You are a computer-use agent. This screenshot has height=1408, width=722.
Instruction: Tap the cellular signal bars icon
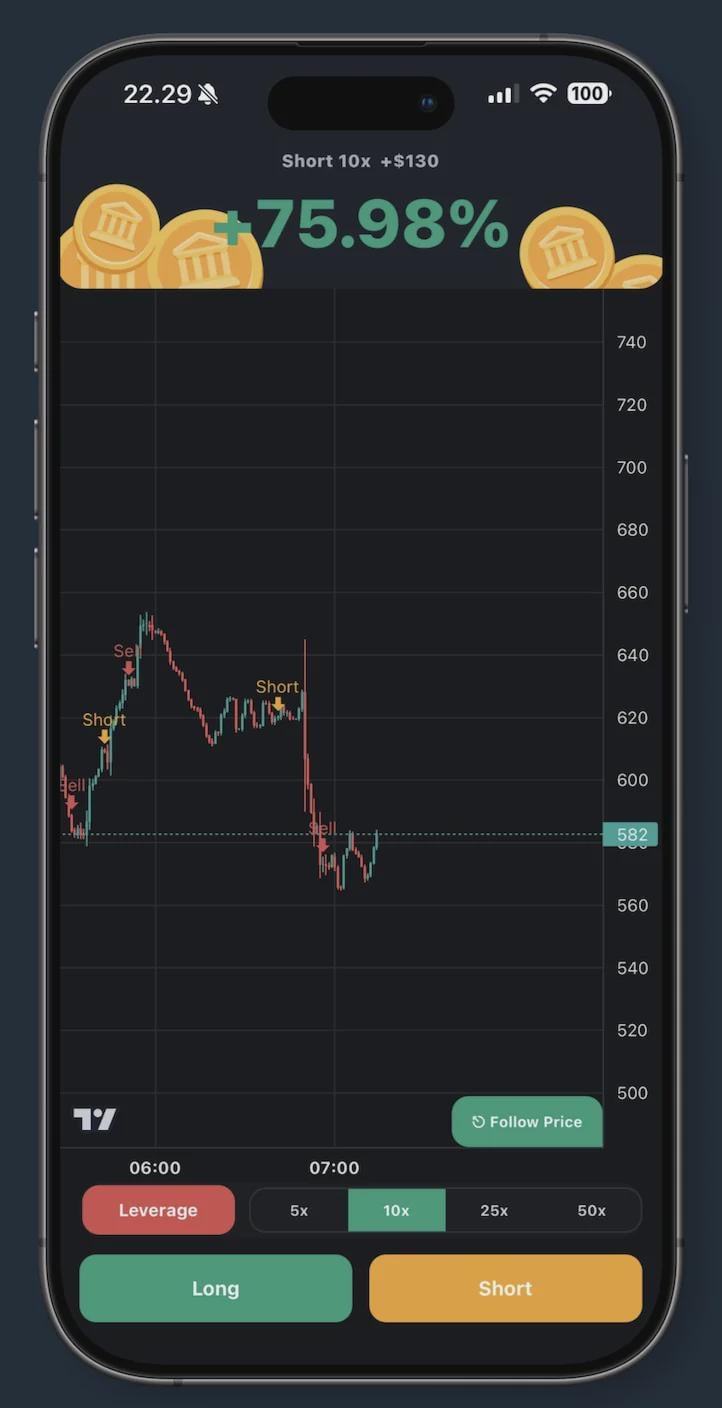(x=502, y=95)
